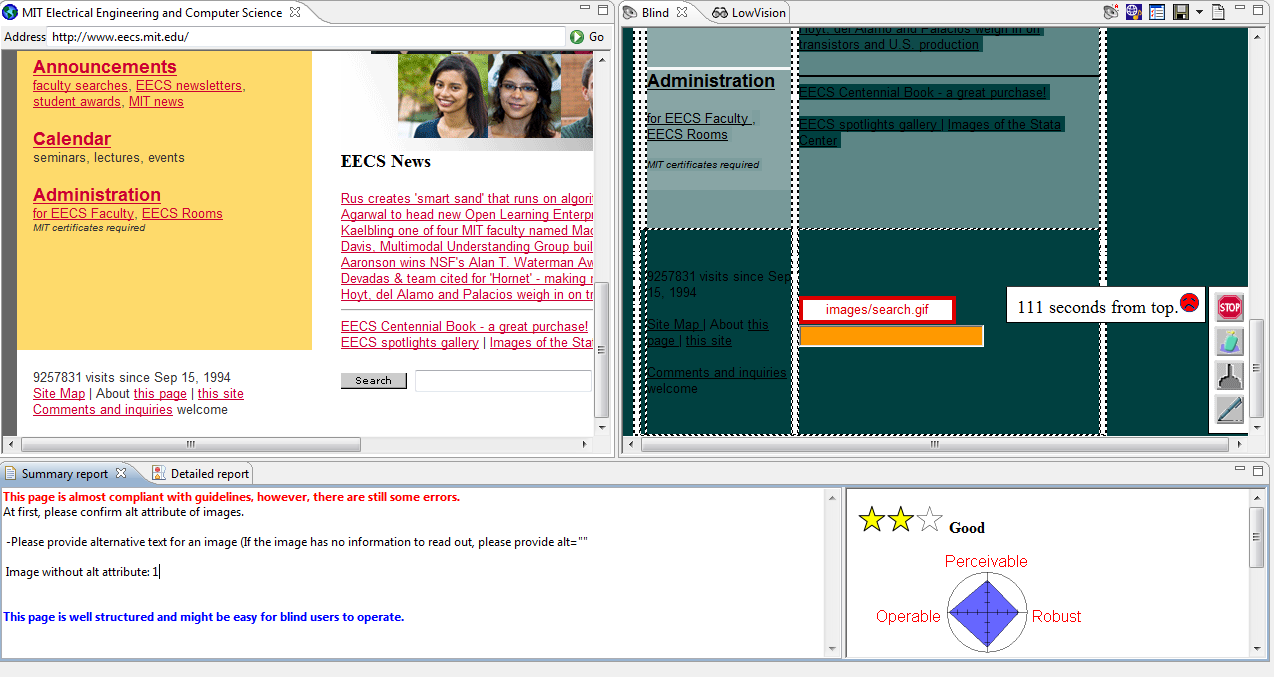Screen dimensions: 1274x677
Task: Click the browser pane horizontal scrollbar thumb
Action: click(x=190, y=444)
